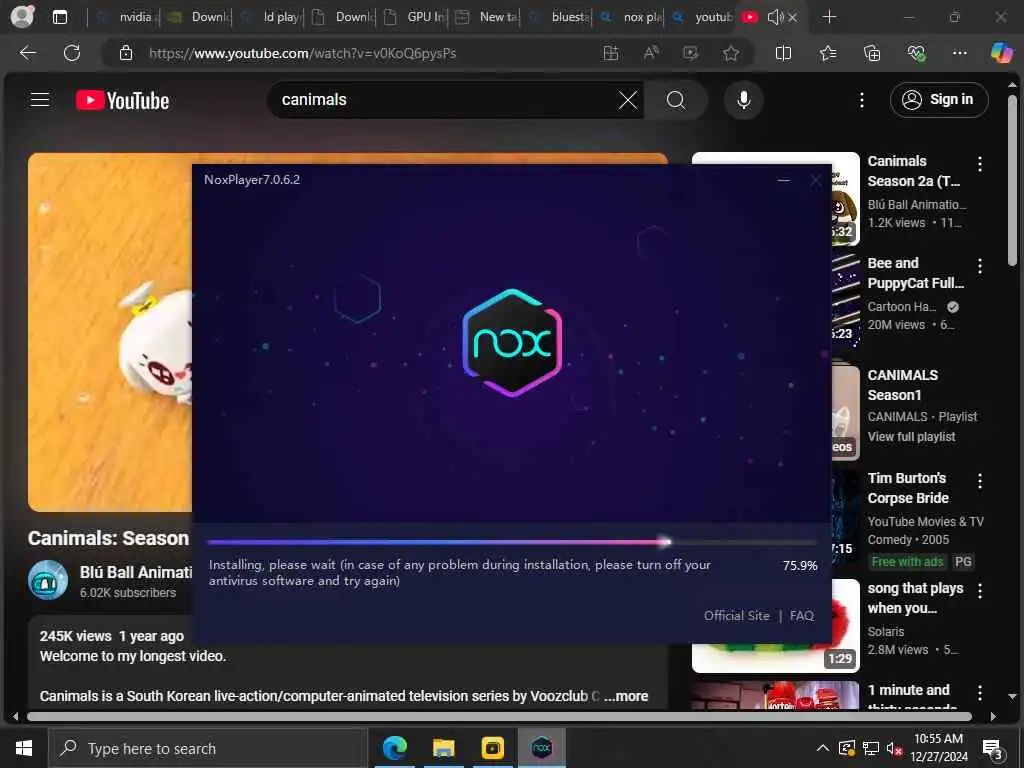Open Edge Settings and more ellipsis
1024x768 pixels.
click(x=959, y=53)
